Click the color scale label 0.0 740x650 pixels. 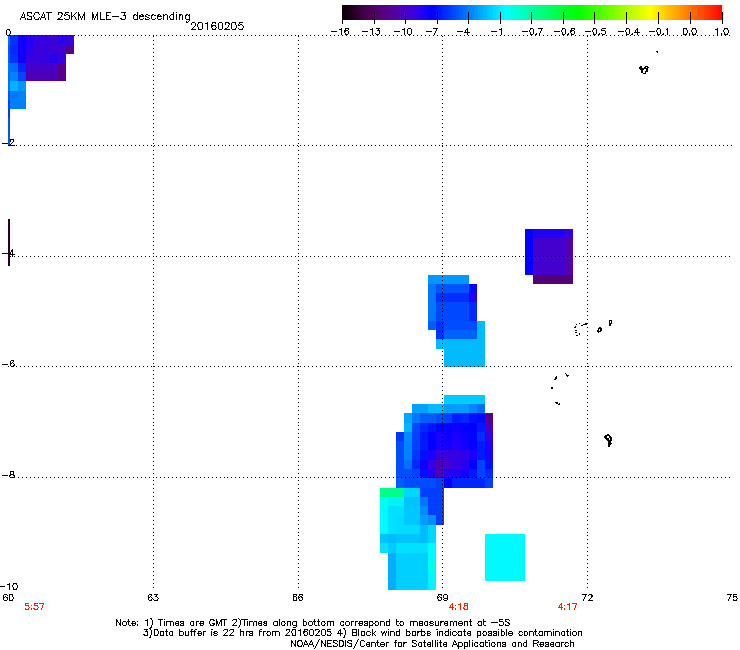(x=690, y=32)
